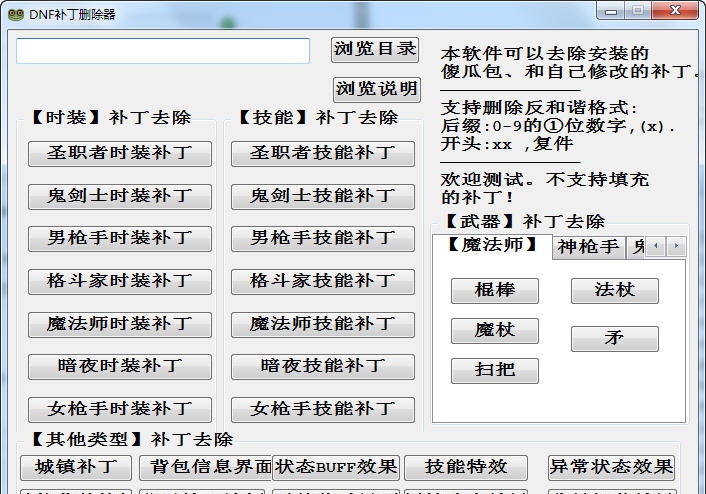Click the 扫把 weapon button

[495, 371]
